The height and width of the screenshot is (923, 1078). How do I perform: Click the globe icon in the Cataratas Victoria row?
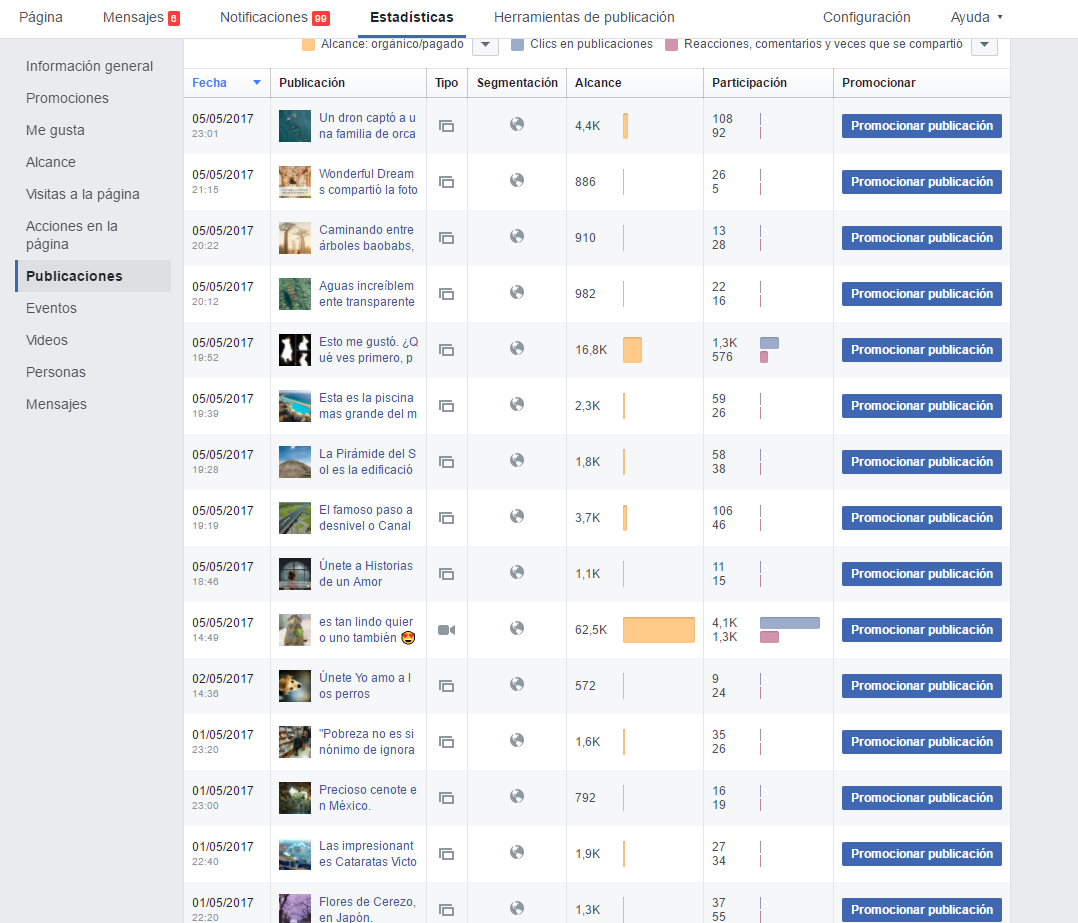click(x=517, y=852)
